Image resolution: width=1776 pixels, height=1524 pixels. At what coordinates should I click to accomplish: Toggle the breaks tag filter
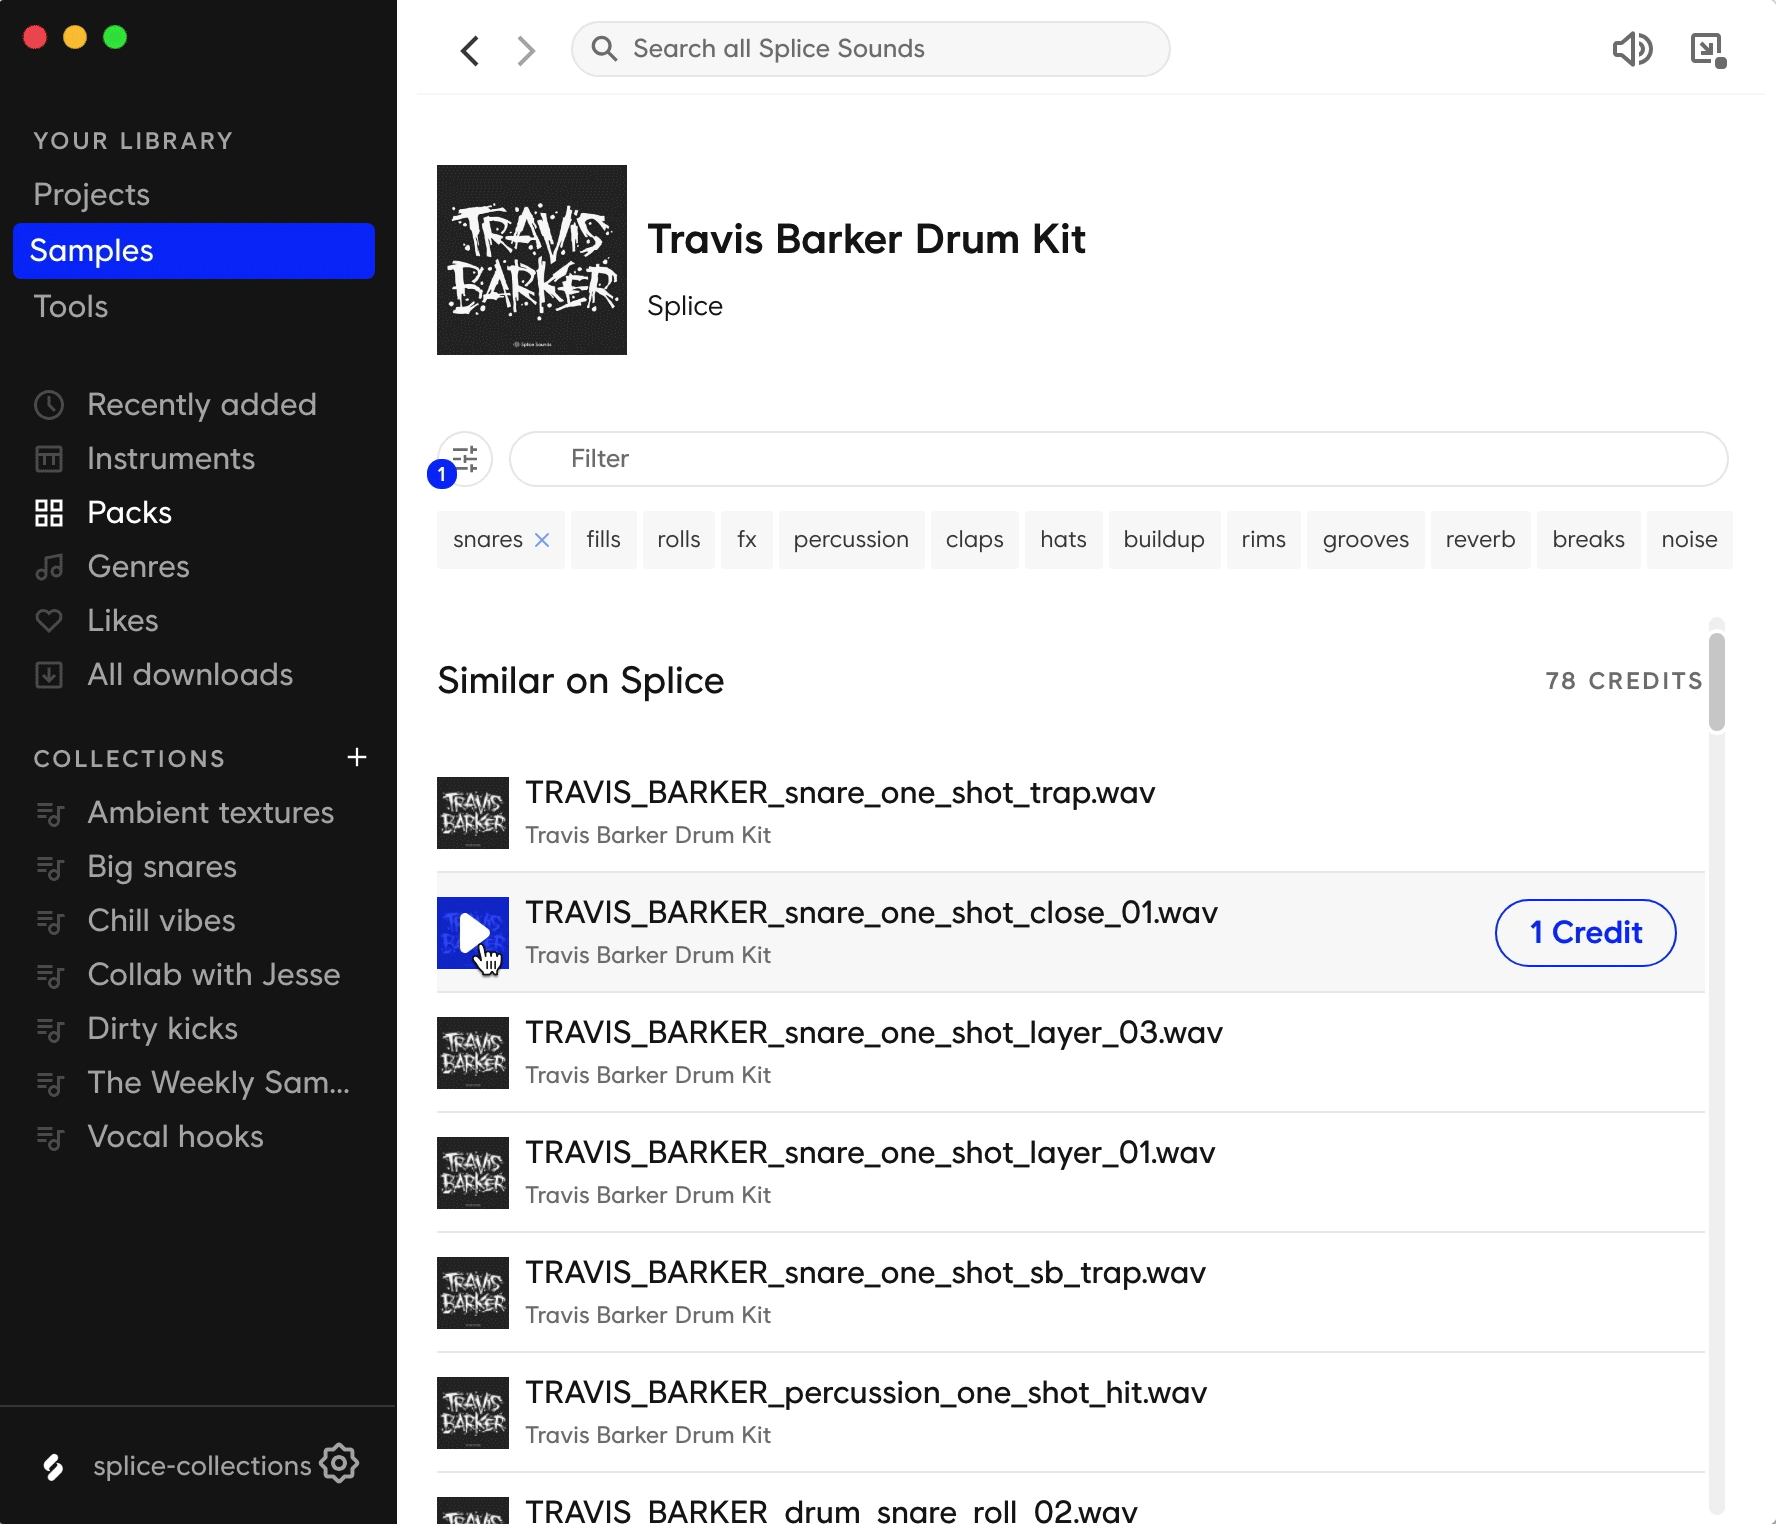tap(1589, 540)
